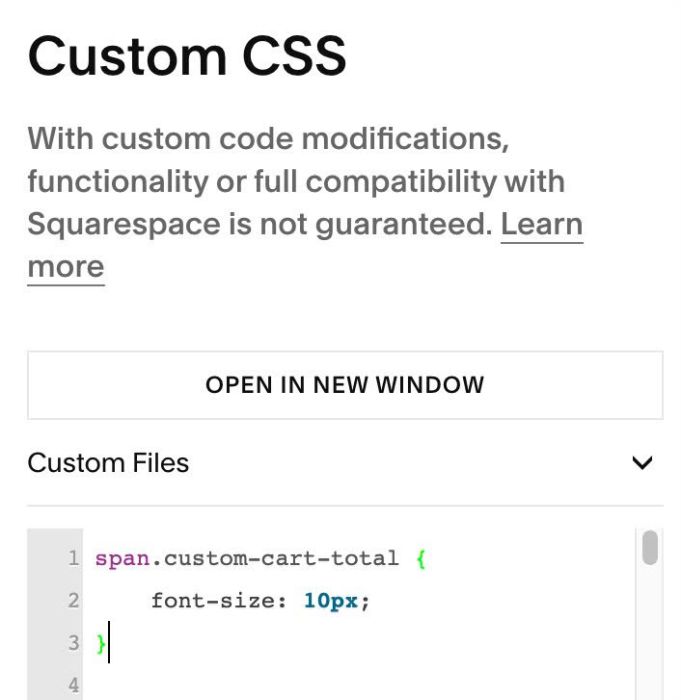Click the Custom CSS panel heading
The width and height of the screenshot is (681, 700).
[x=187, y=56]
